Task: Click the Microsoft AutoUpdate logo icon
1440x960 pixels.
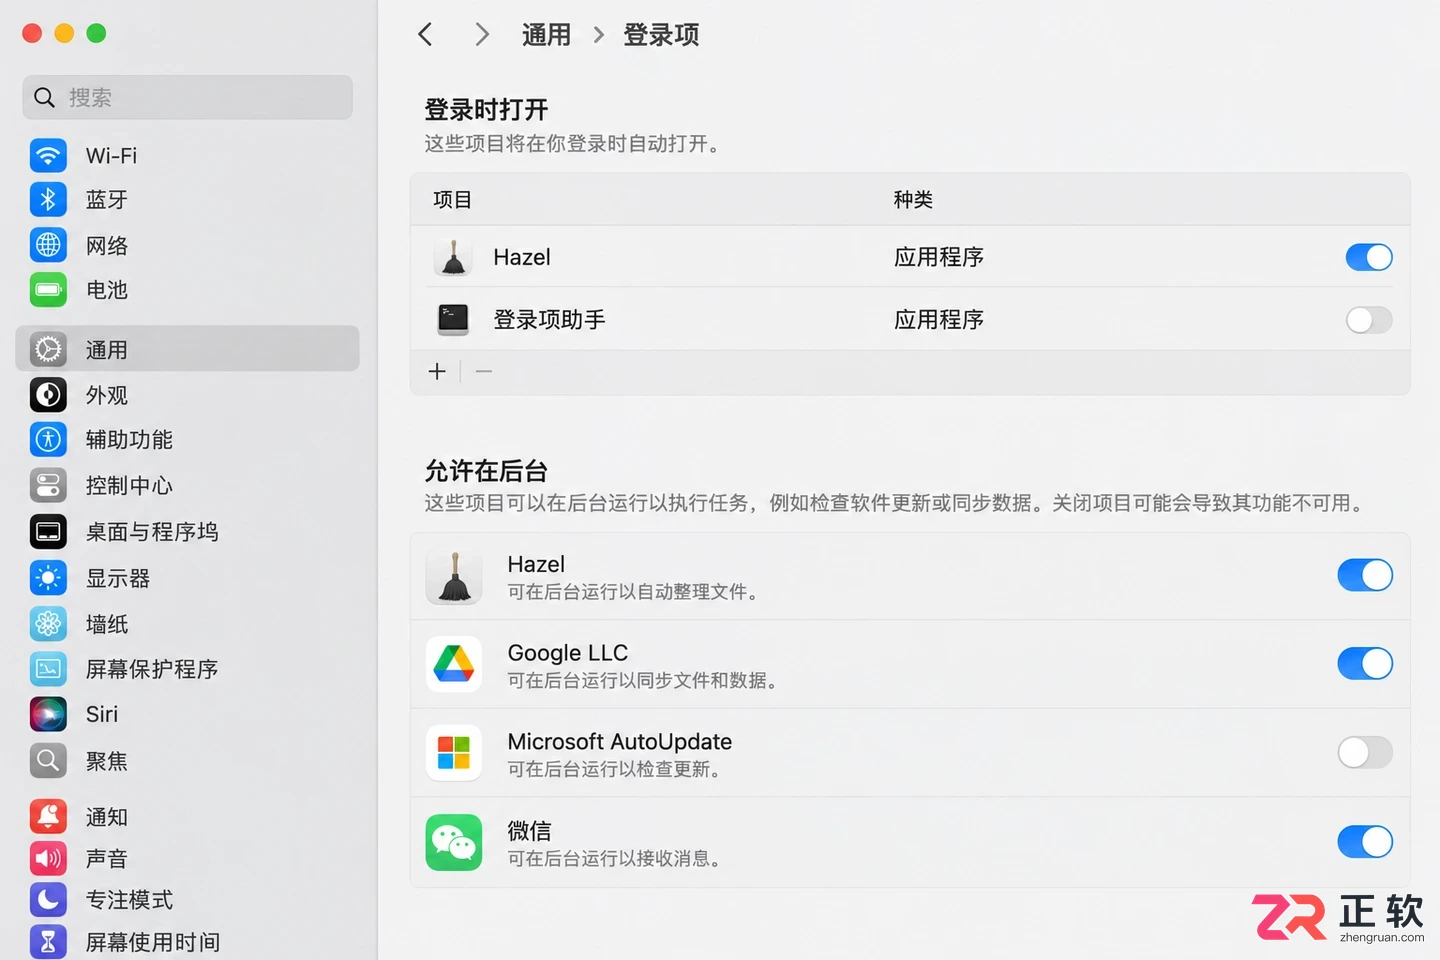Action: (454, 753)
